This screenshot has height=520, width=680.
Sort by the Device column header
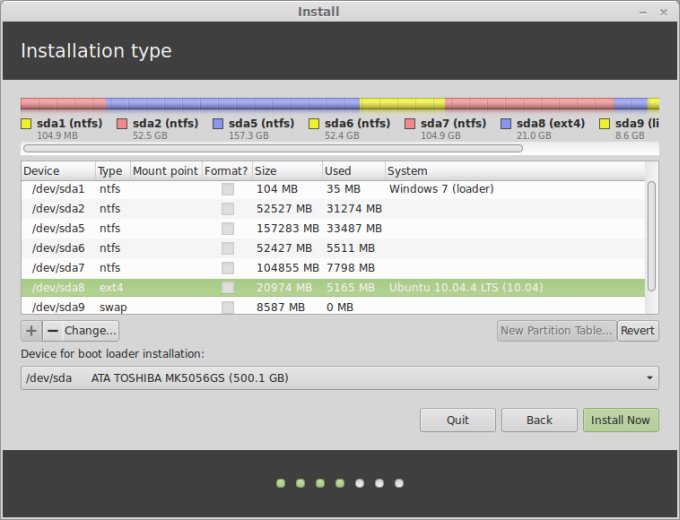[58, 171]
